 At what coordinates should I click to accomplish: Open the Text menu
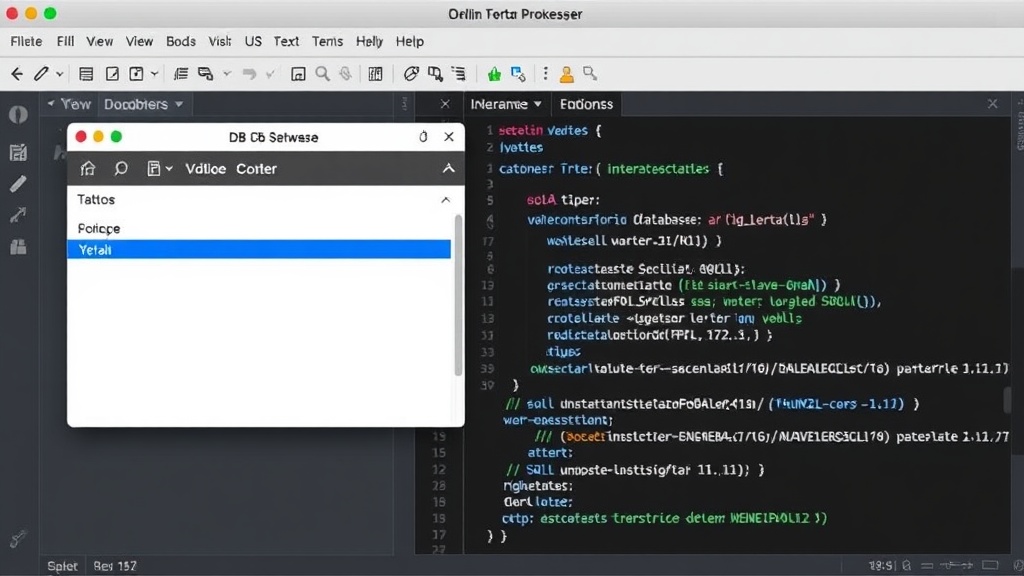click(286, 41)
